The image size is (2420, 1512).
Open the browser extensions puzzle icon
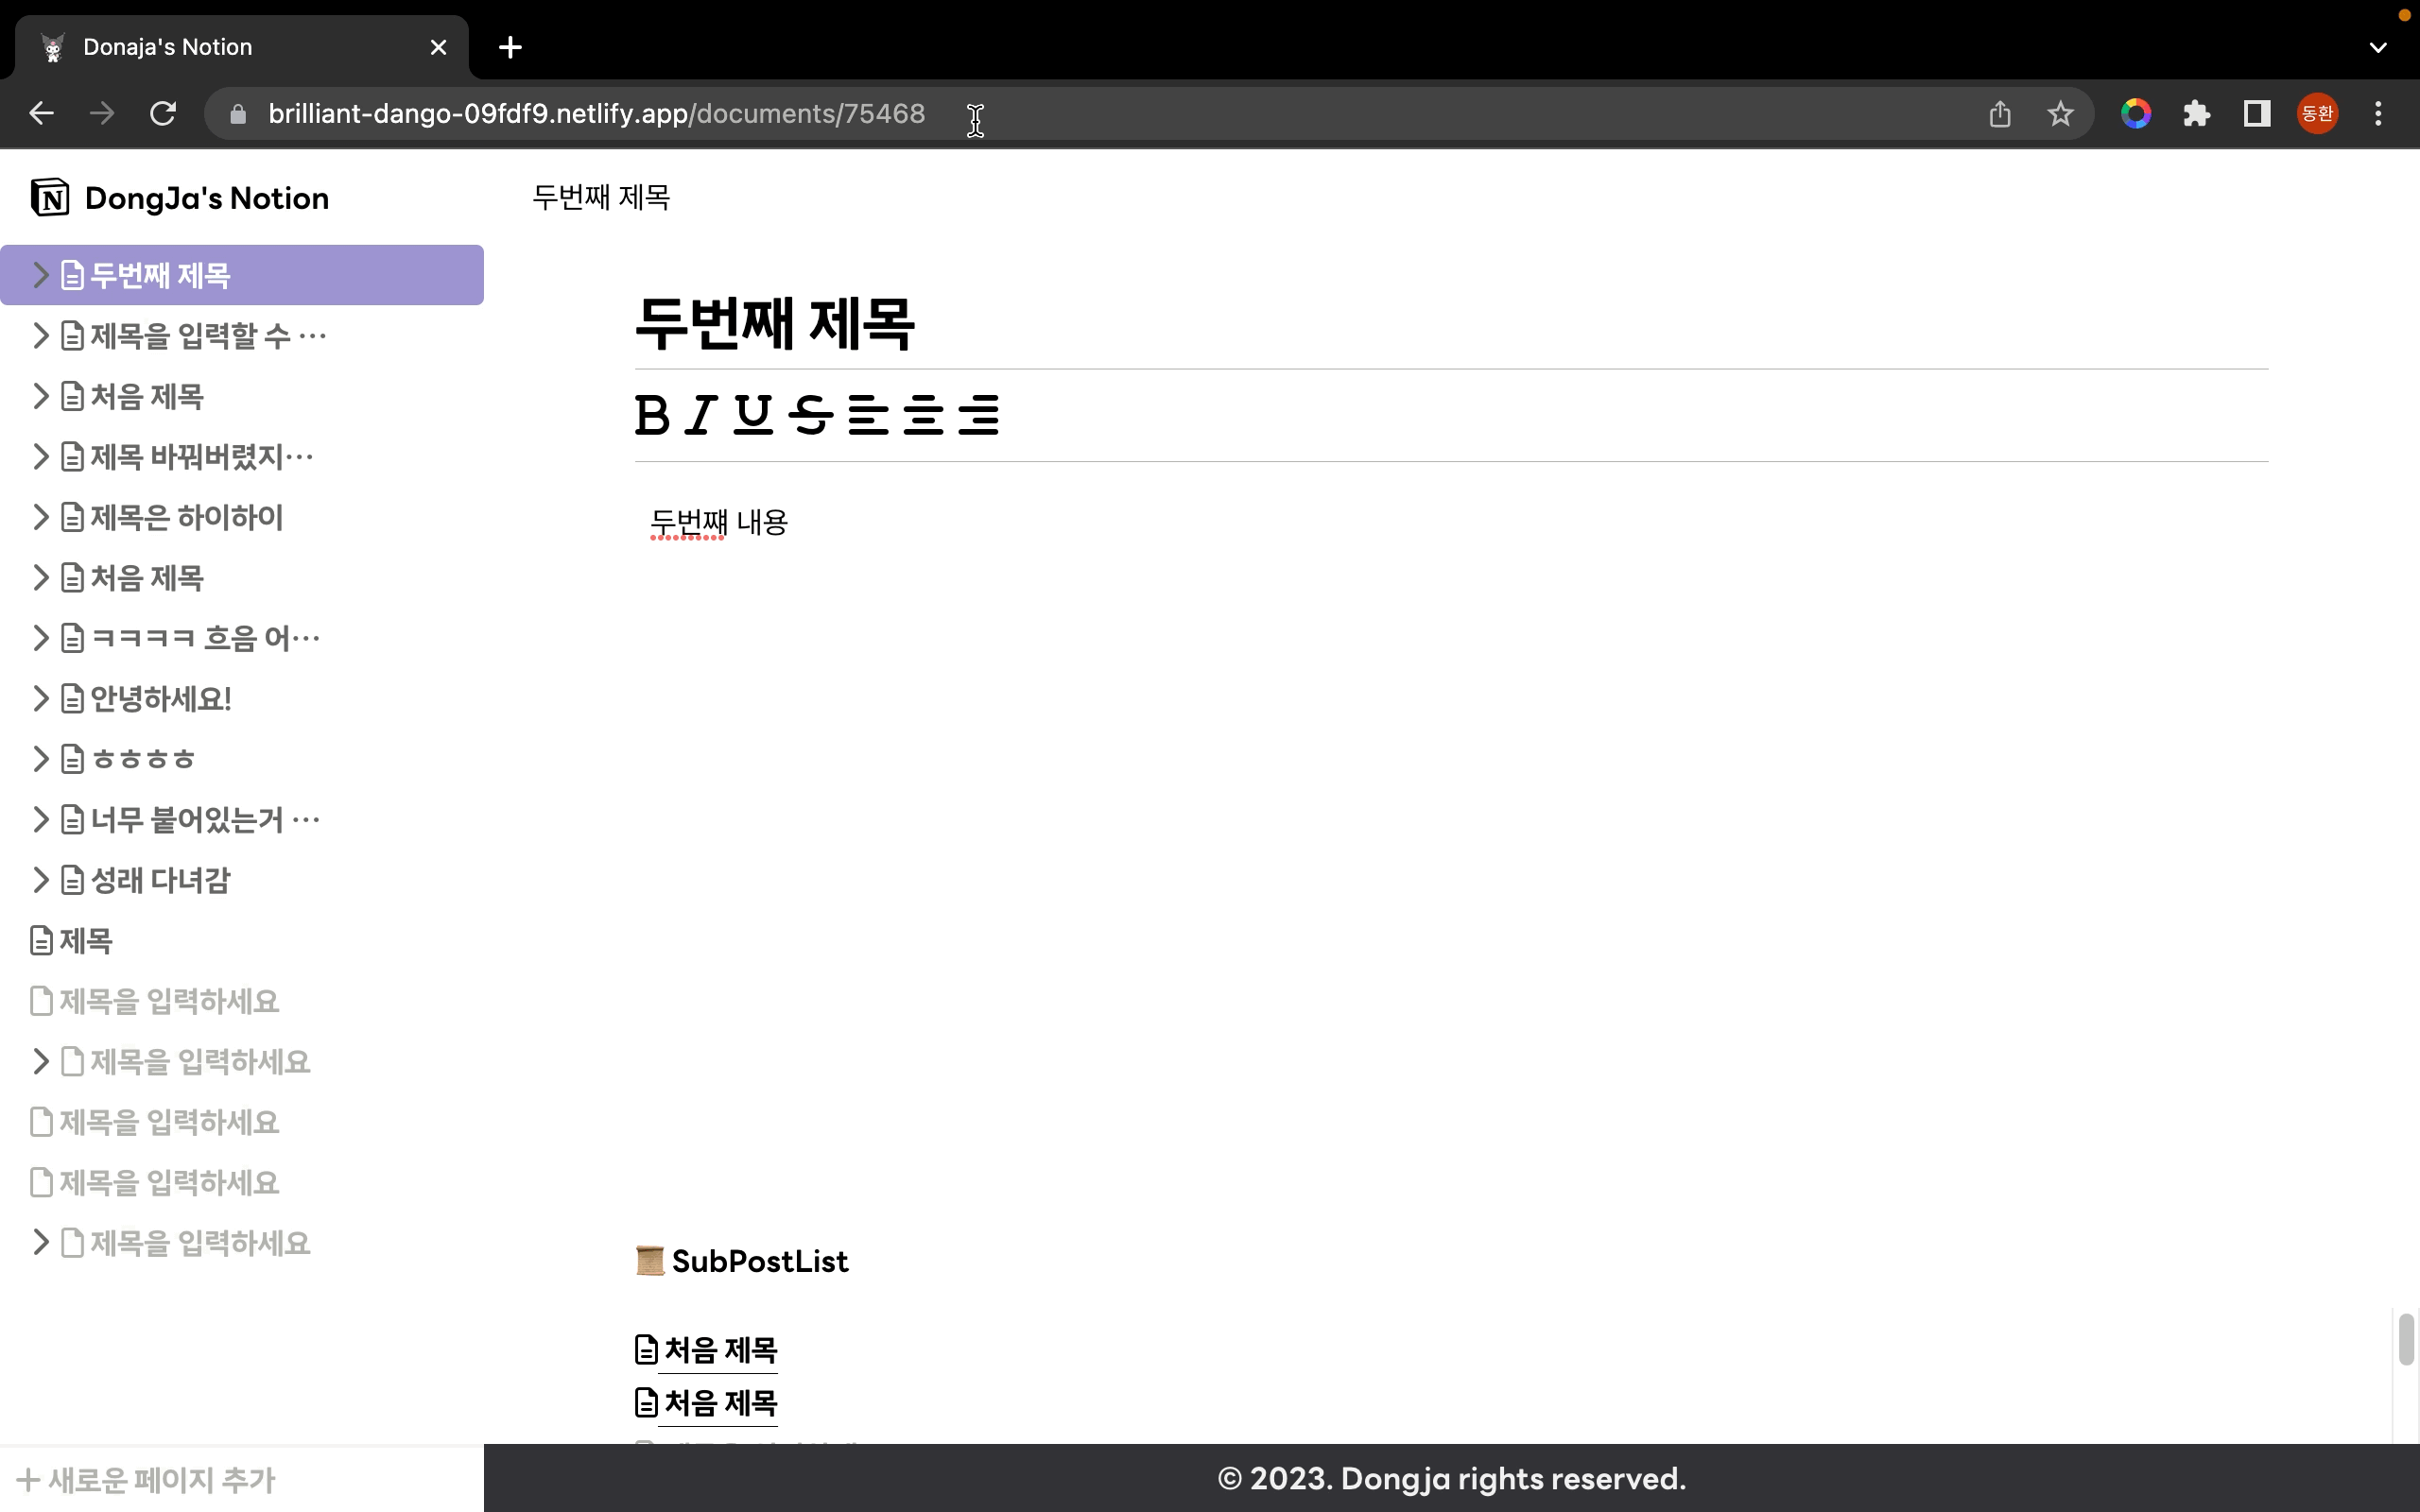coord(2196,114)
